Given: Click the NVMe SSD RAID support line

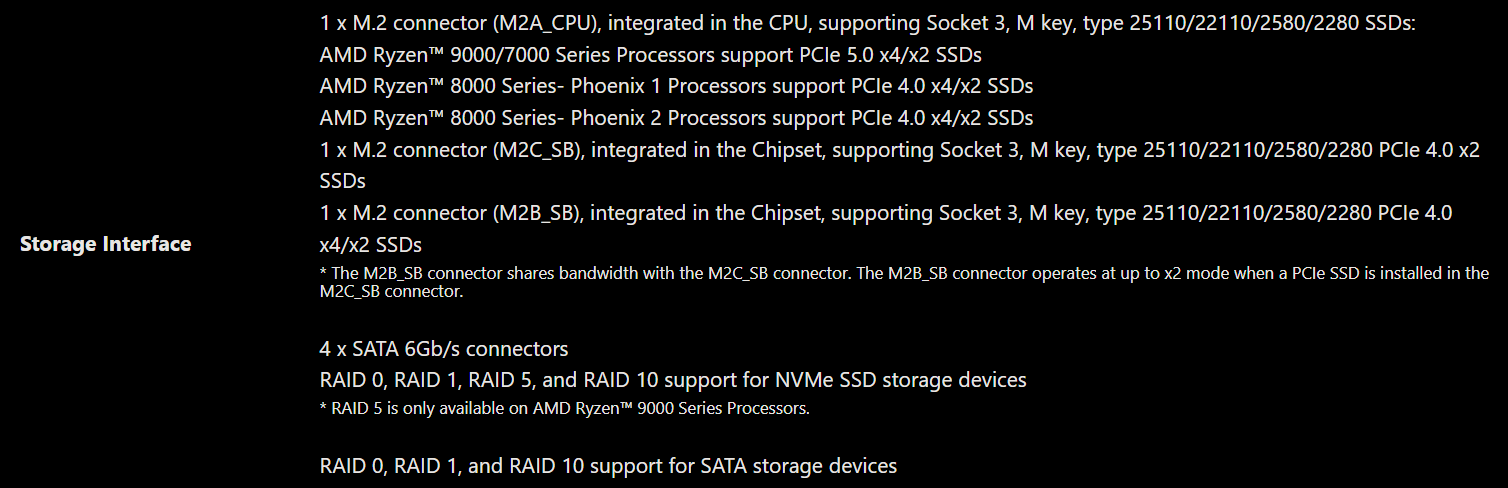Looking at the screenshot, I should pyautogui.click(x=673, y=380).
